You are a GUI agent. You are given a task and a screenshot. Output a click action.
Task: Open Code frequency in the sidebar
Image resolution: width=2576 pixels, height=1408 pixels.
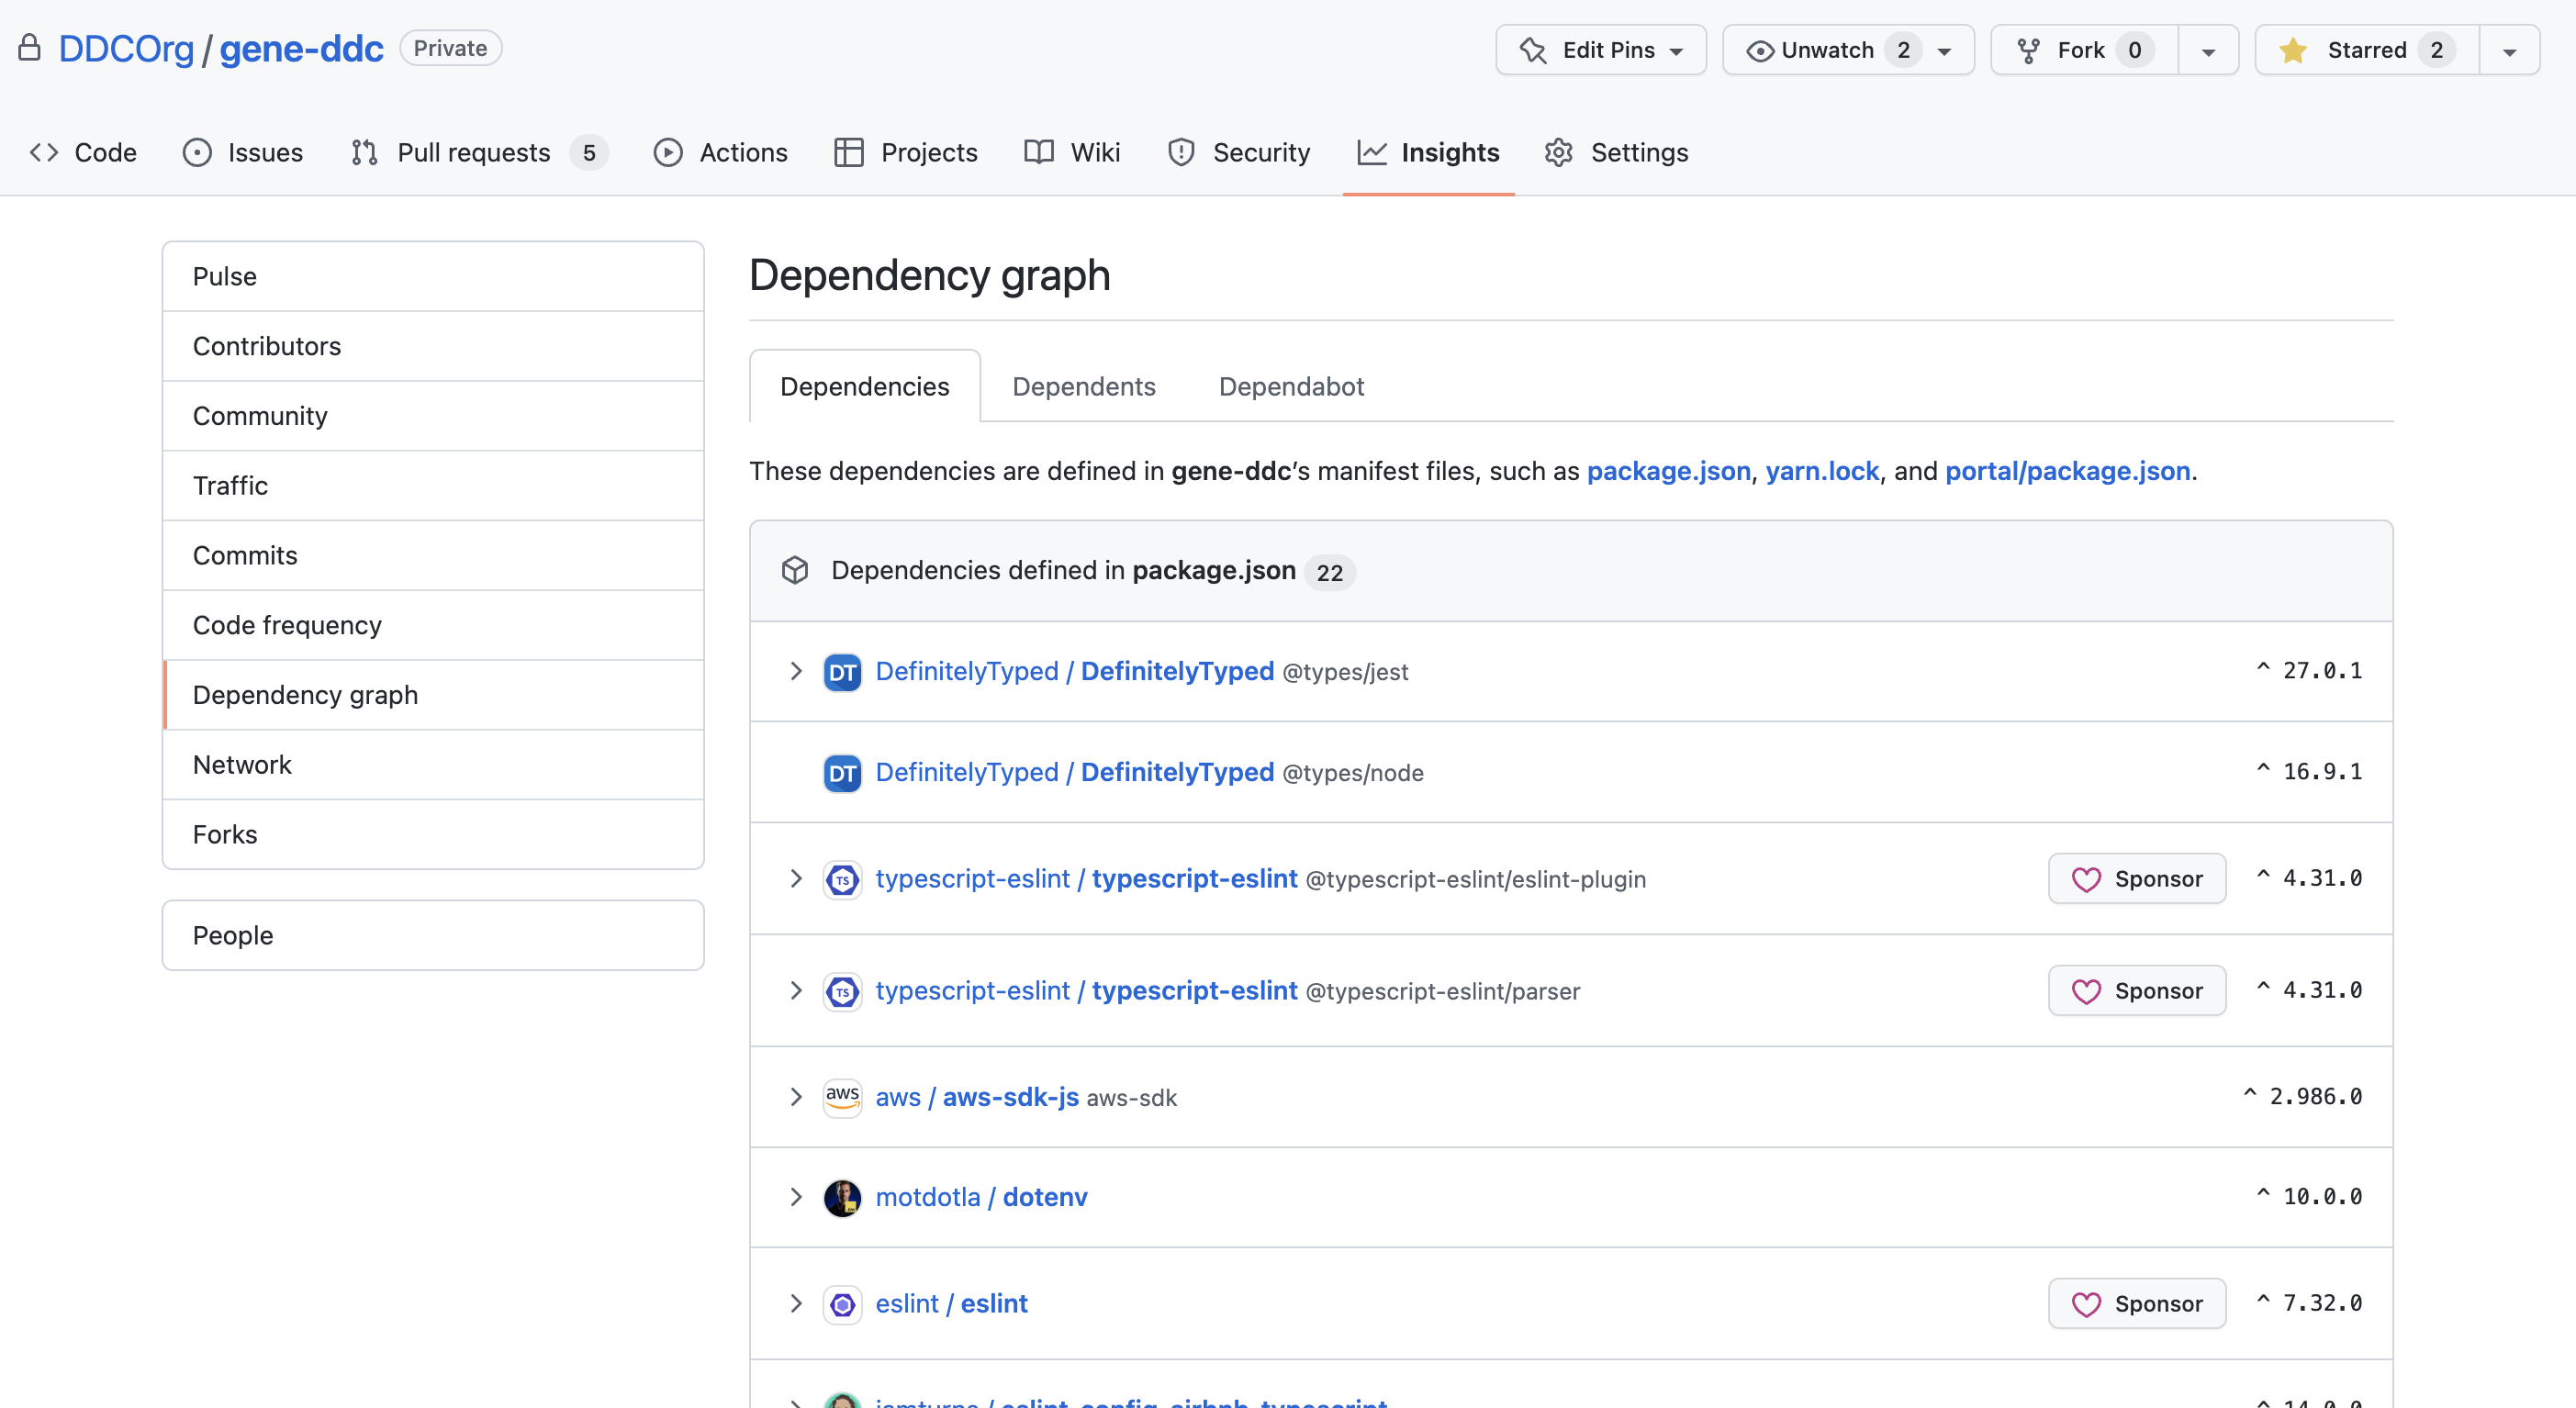[433, 625]
